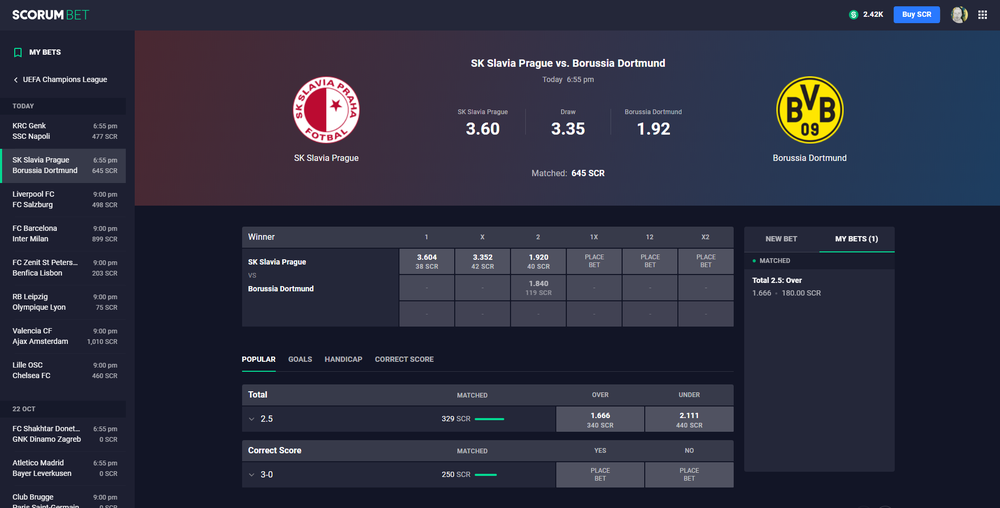
Task: Expand the Correct Score 3-0 chevron
Action: (x=251, y=475)
